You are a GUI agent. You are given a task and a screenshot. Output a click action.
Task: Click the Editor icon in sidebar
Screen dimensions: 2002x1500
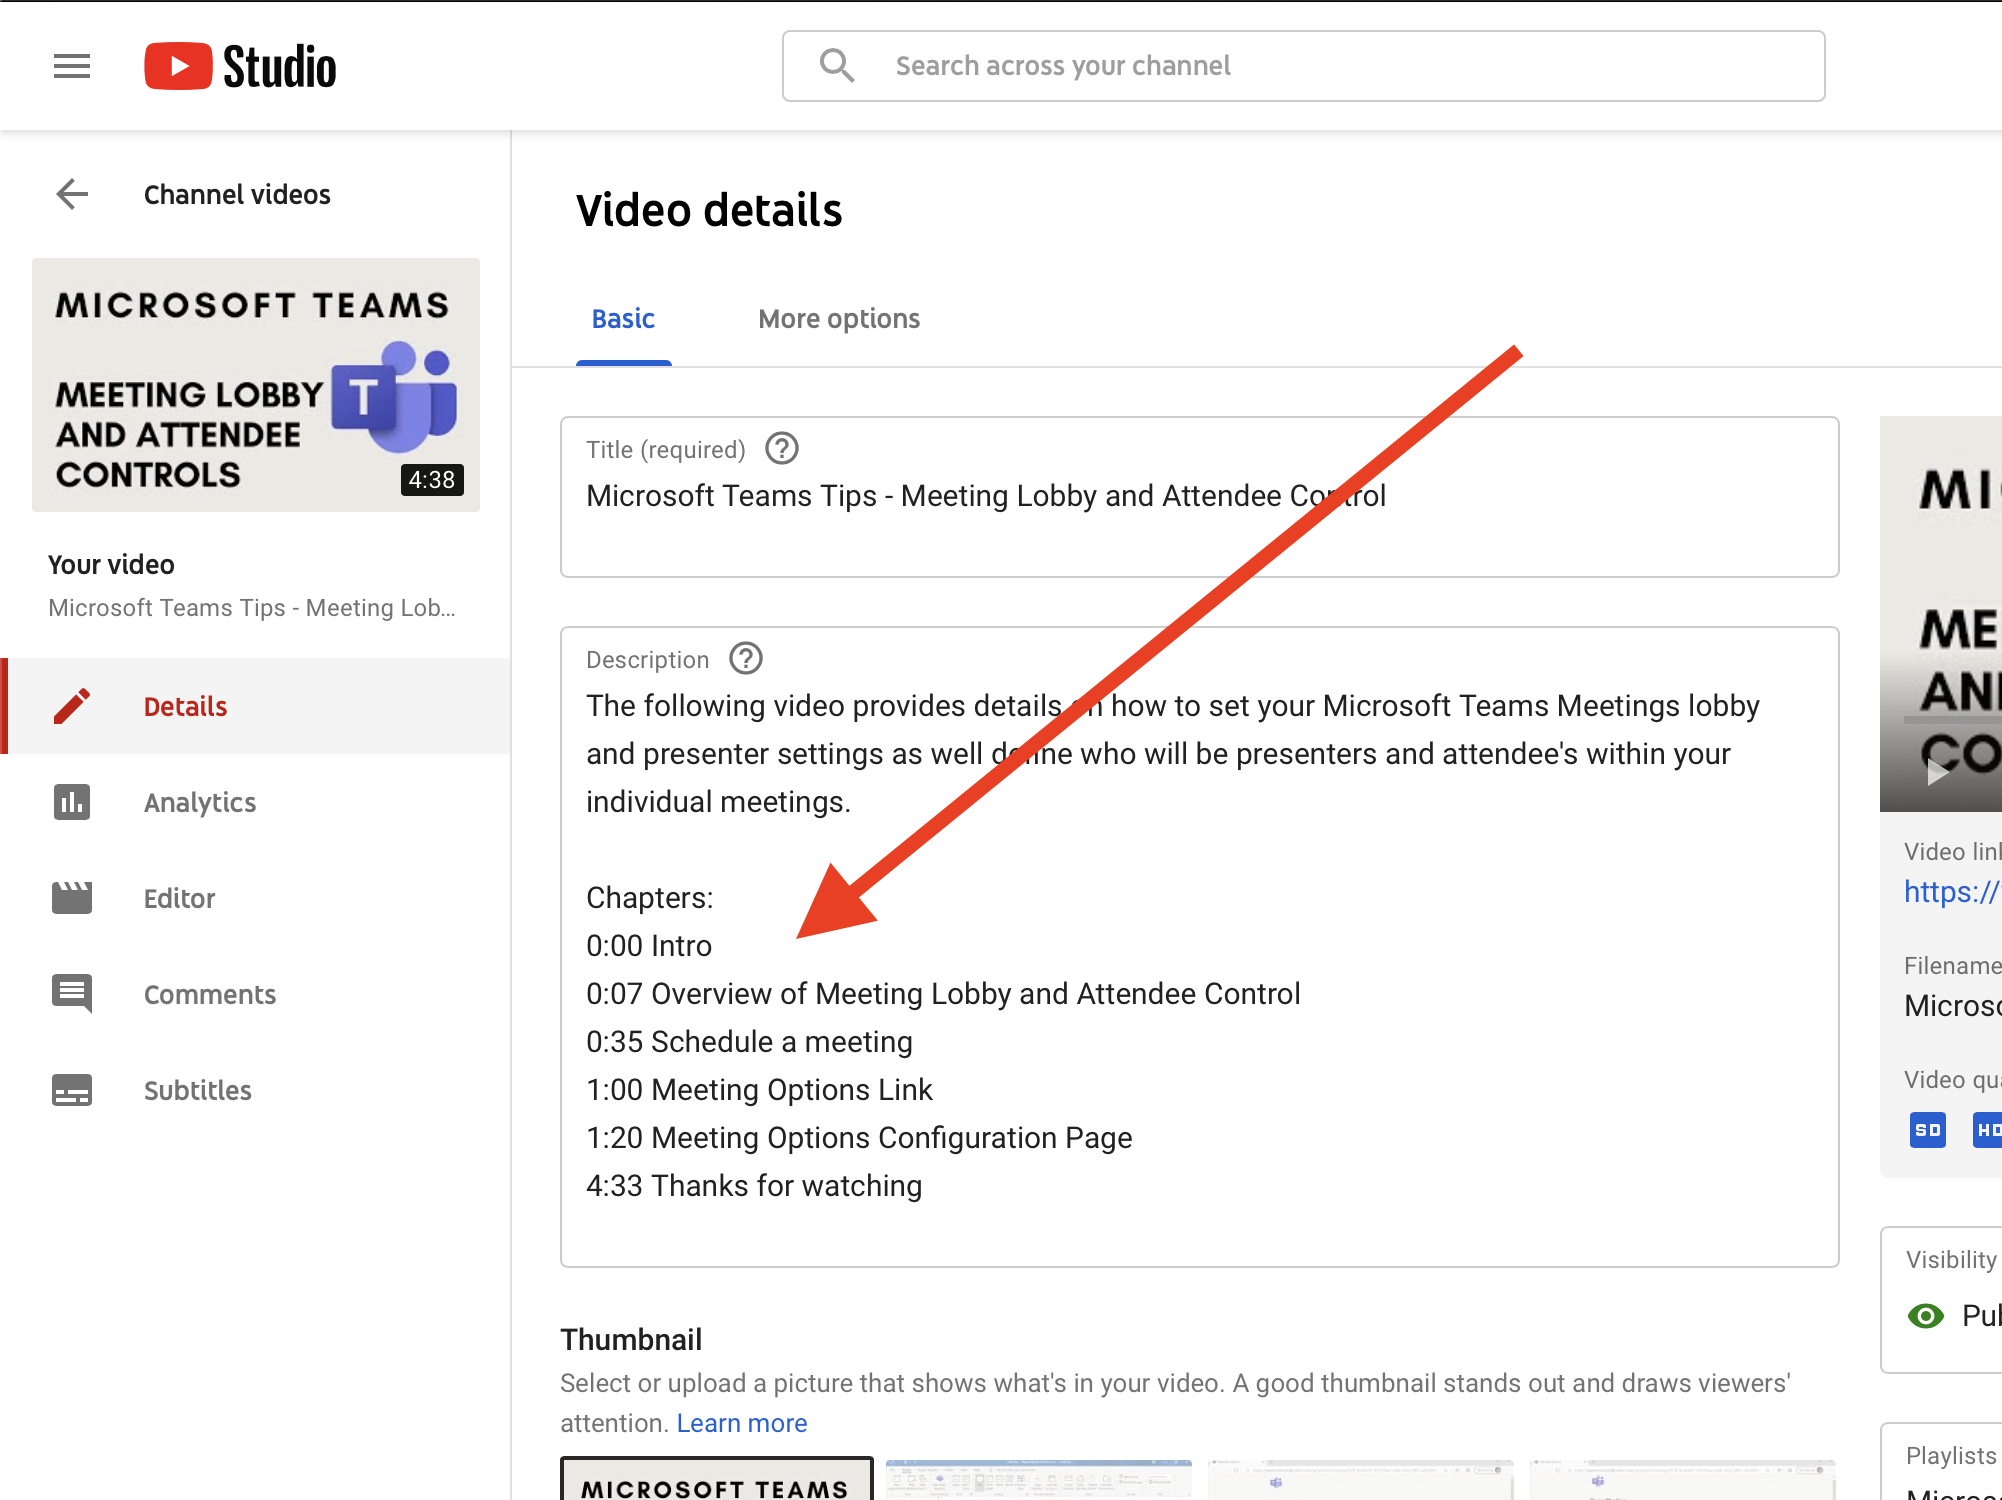point(71,897)
